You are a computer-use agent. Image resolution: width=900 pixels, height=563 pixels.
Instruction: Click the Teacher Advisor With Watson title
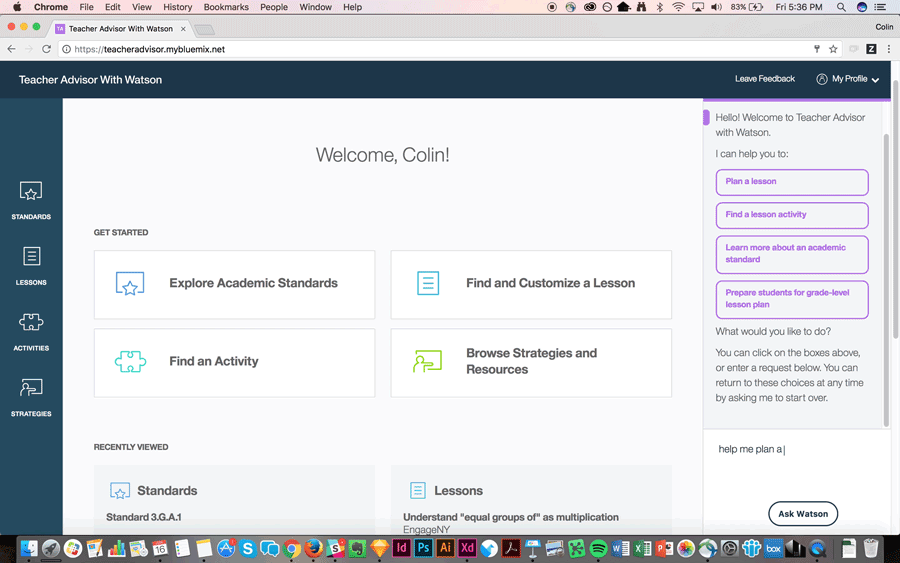[x=90, y=80]
